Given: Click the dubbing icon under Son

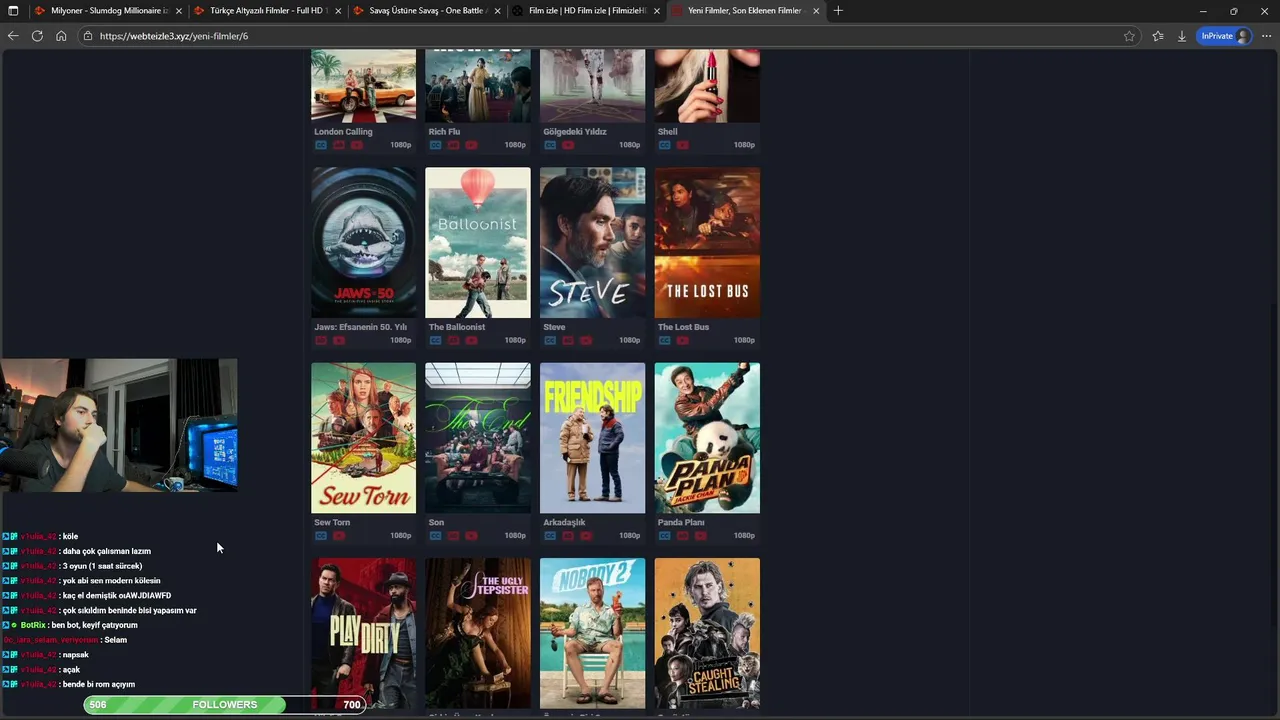Looking at the screenshot, I should click(453, 536).
